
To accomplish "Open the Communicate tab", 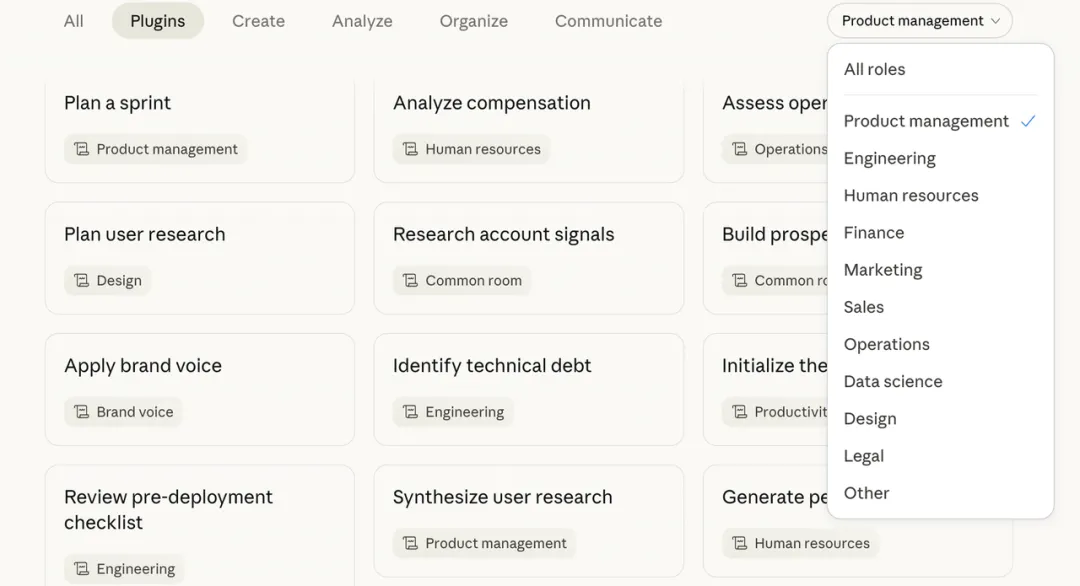I will (609, 21).
